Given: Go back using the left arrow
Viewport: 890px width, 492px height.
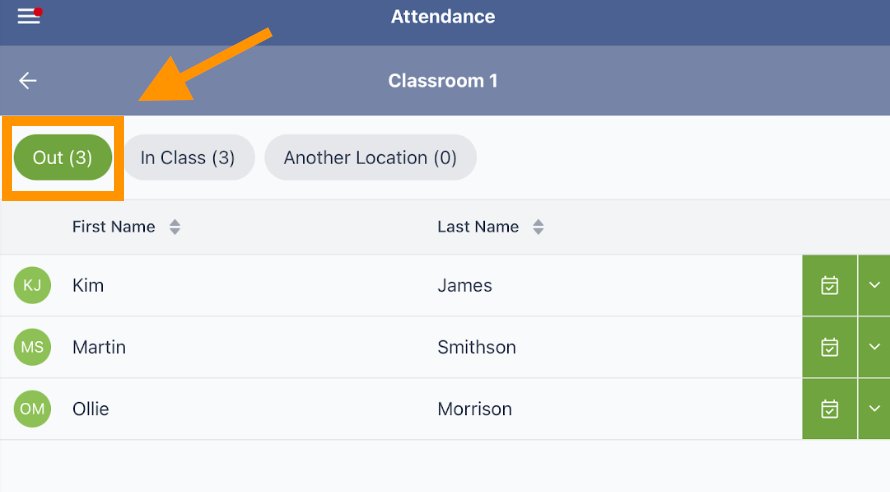Looking at the screenshot, I should click(28, 81).
